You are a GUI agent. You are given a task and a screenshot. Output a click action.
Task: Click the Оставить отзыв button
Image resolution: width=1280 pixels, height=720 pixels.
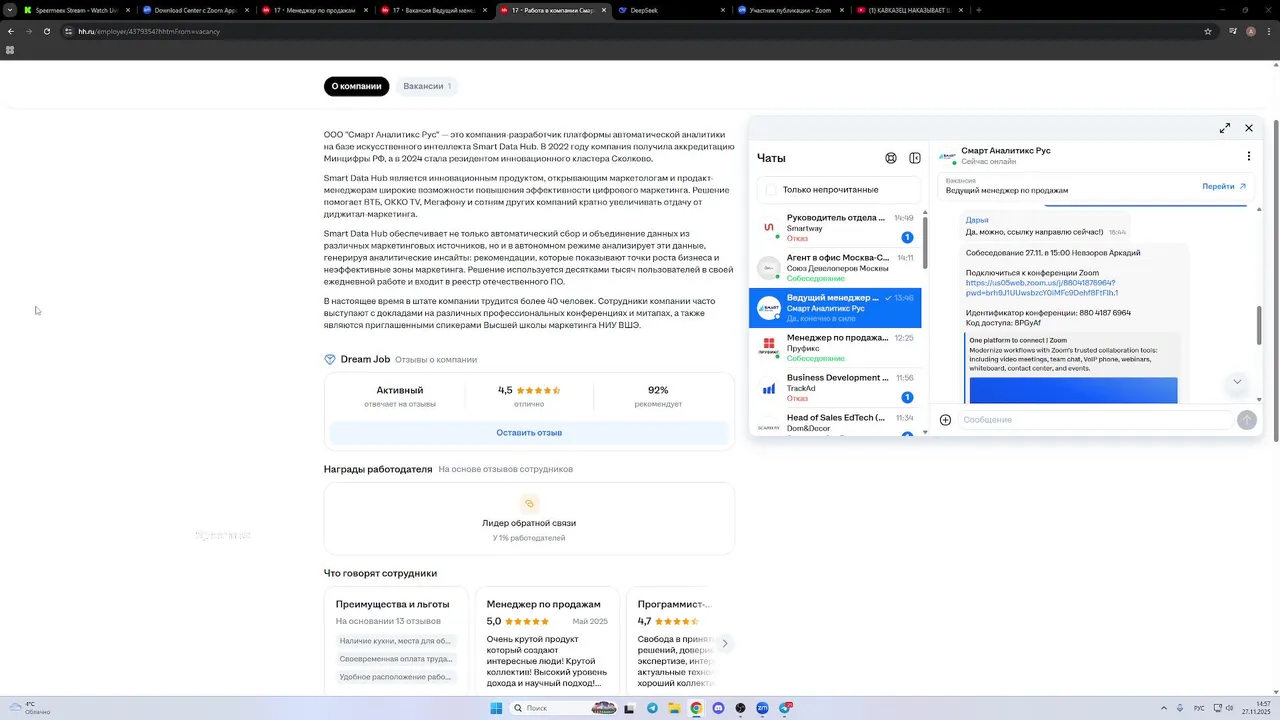(x=529, y=433)
